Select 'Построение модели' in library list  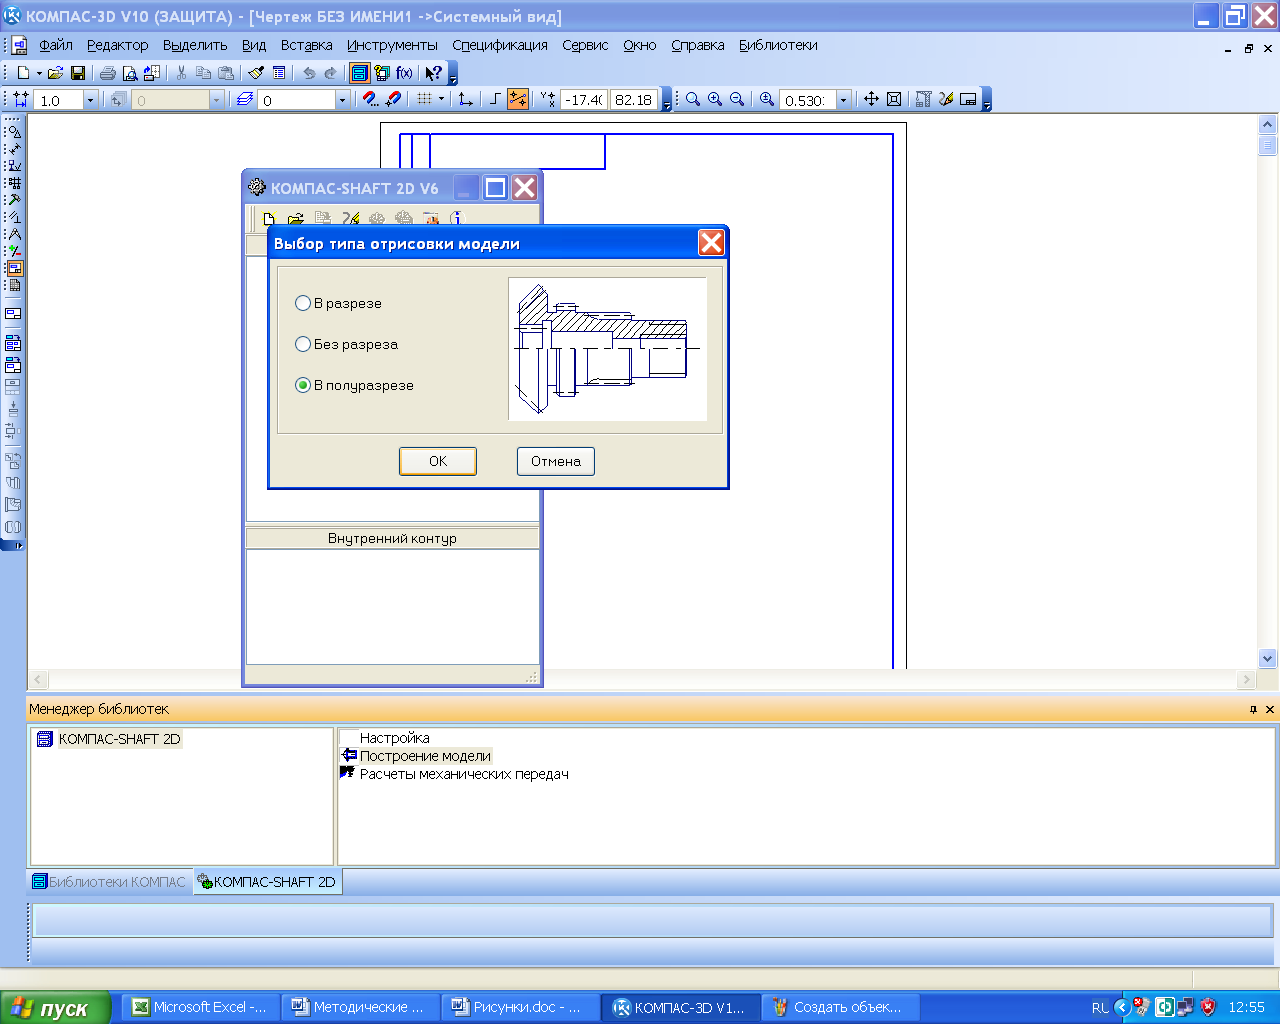tap(425, 756)
